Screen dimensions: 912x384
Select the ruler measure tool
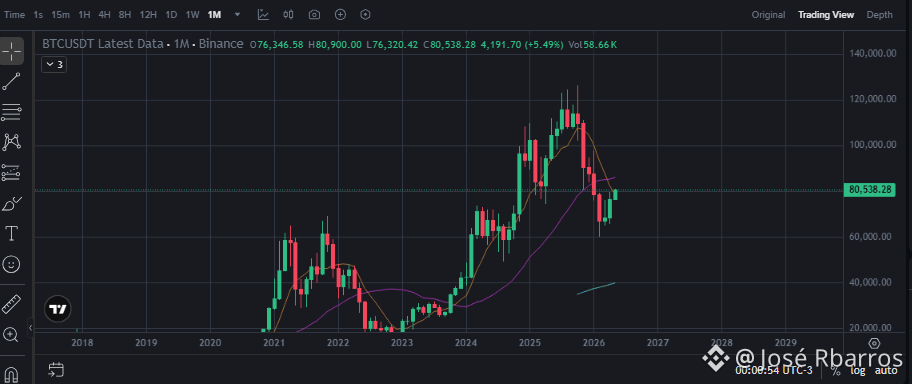[12, 304]
